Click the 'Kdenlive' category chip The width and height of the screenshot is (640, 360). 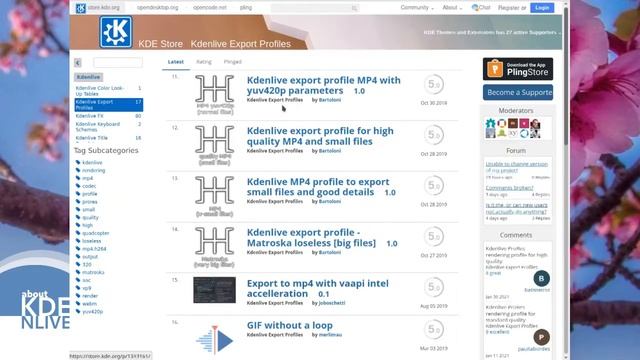click(89, 77)
